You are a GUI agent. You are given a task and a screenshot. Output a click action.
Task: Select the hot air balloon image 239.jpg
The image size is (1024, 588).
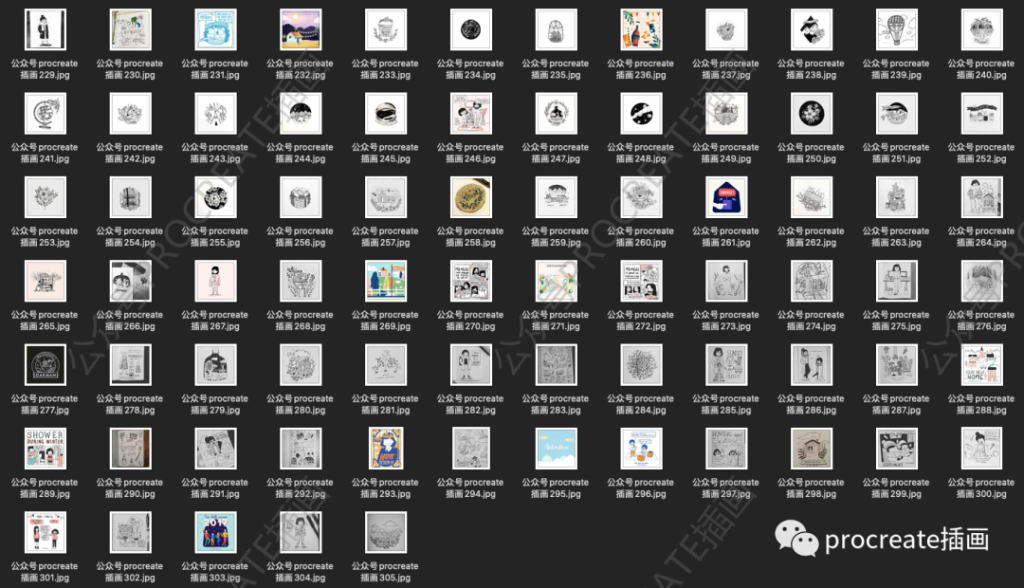(897, 30)
